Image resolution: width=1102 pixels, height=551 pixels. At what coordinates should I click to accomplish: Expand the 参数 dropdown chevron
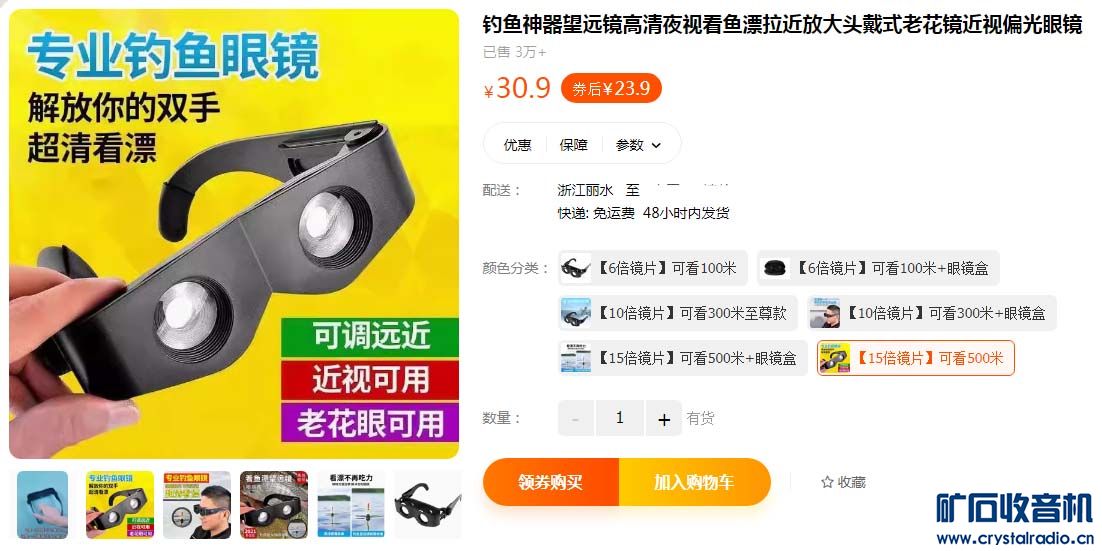pos(656,145)
